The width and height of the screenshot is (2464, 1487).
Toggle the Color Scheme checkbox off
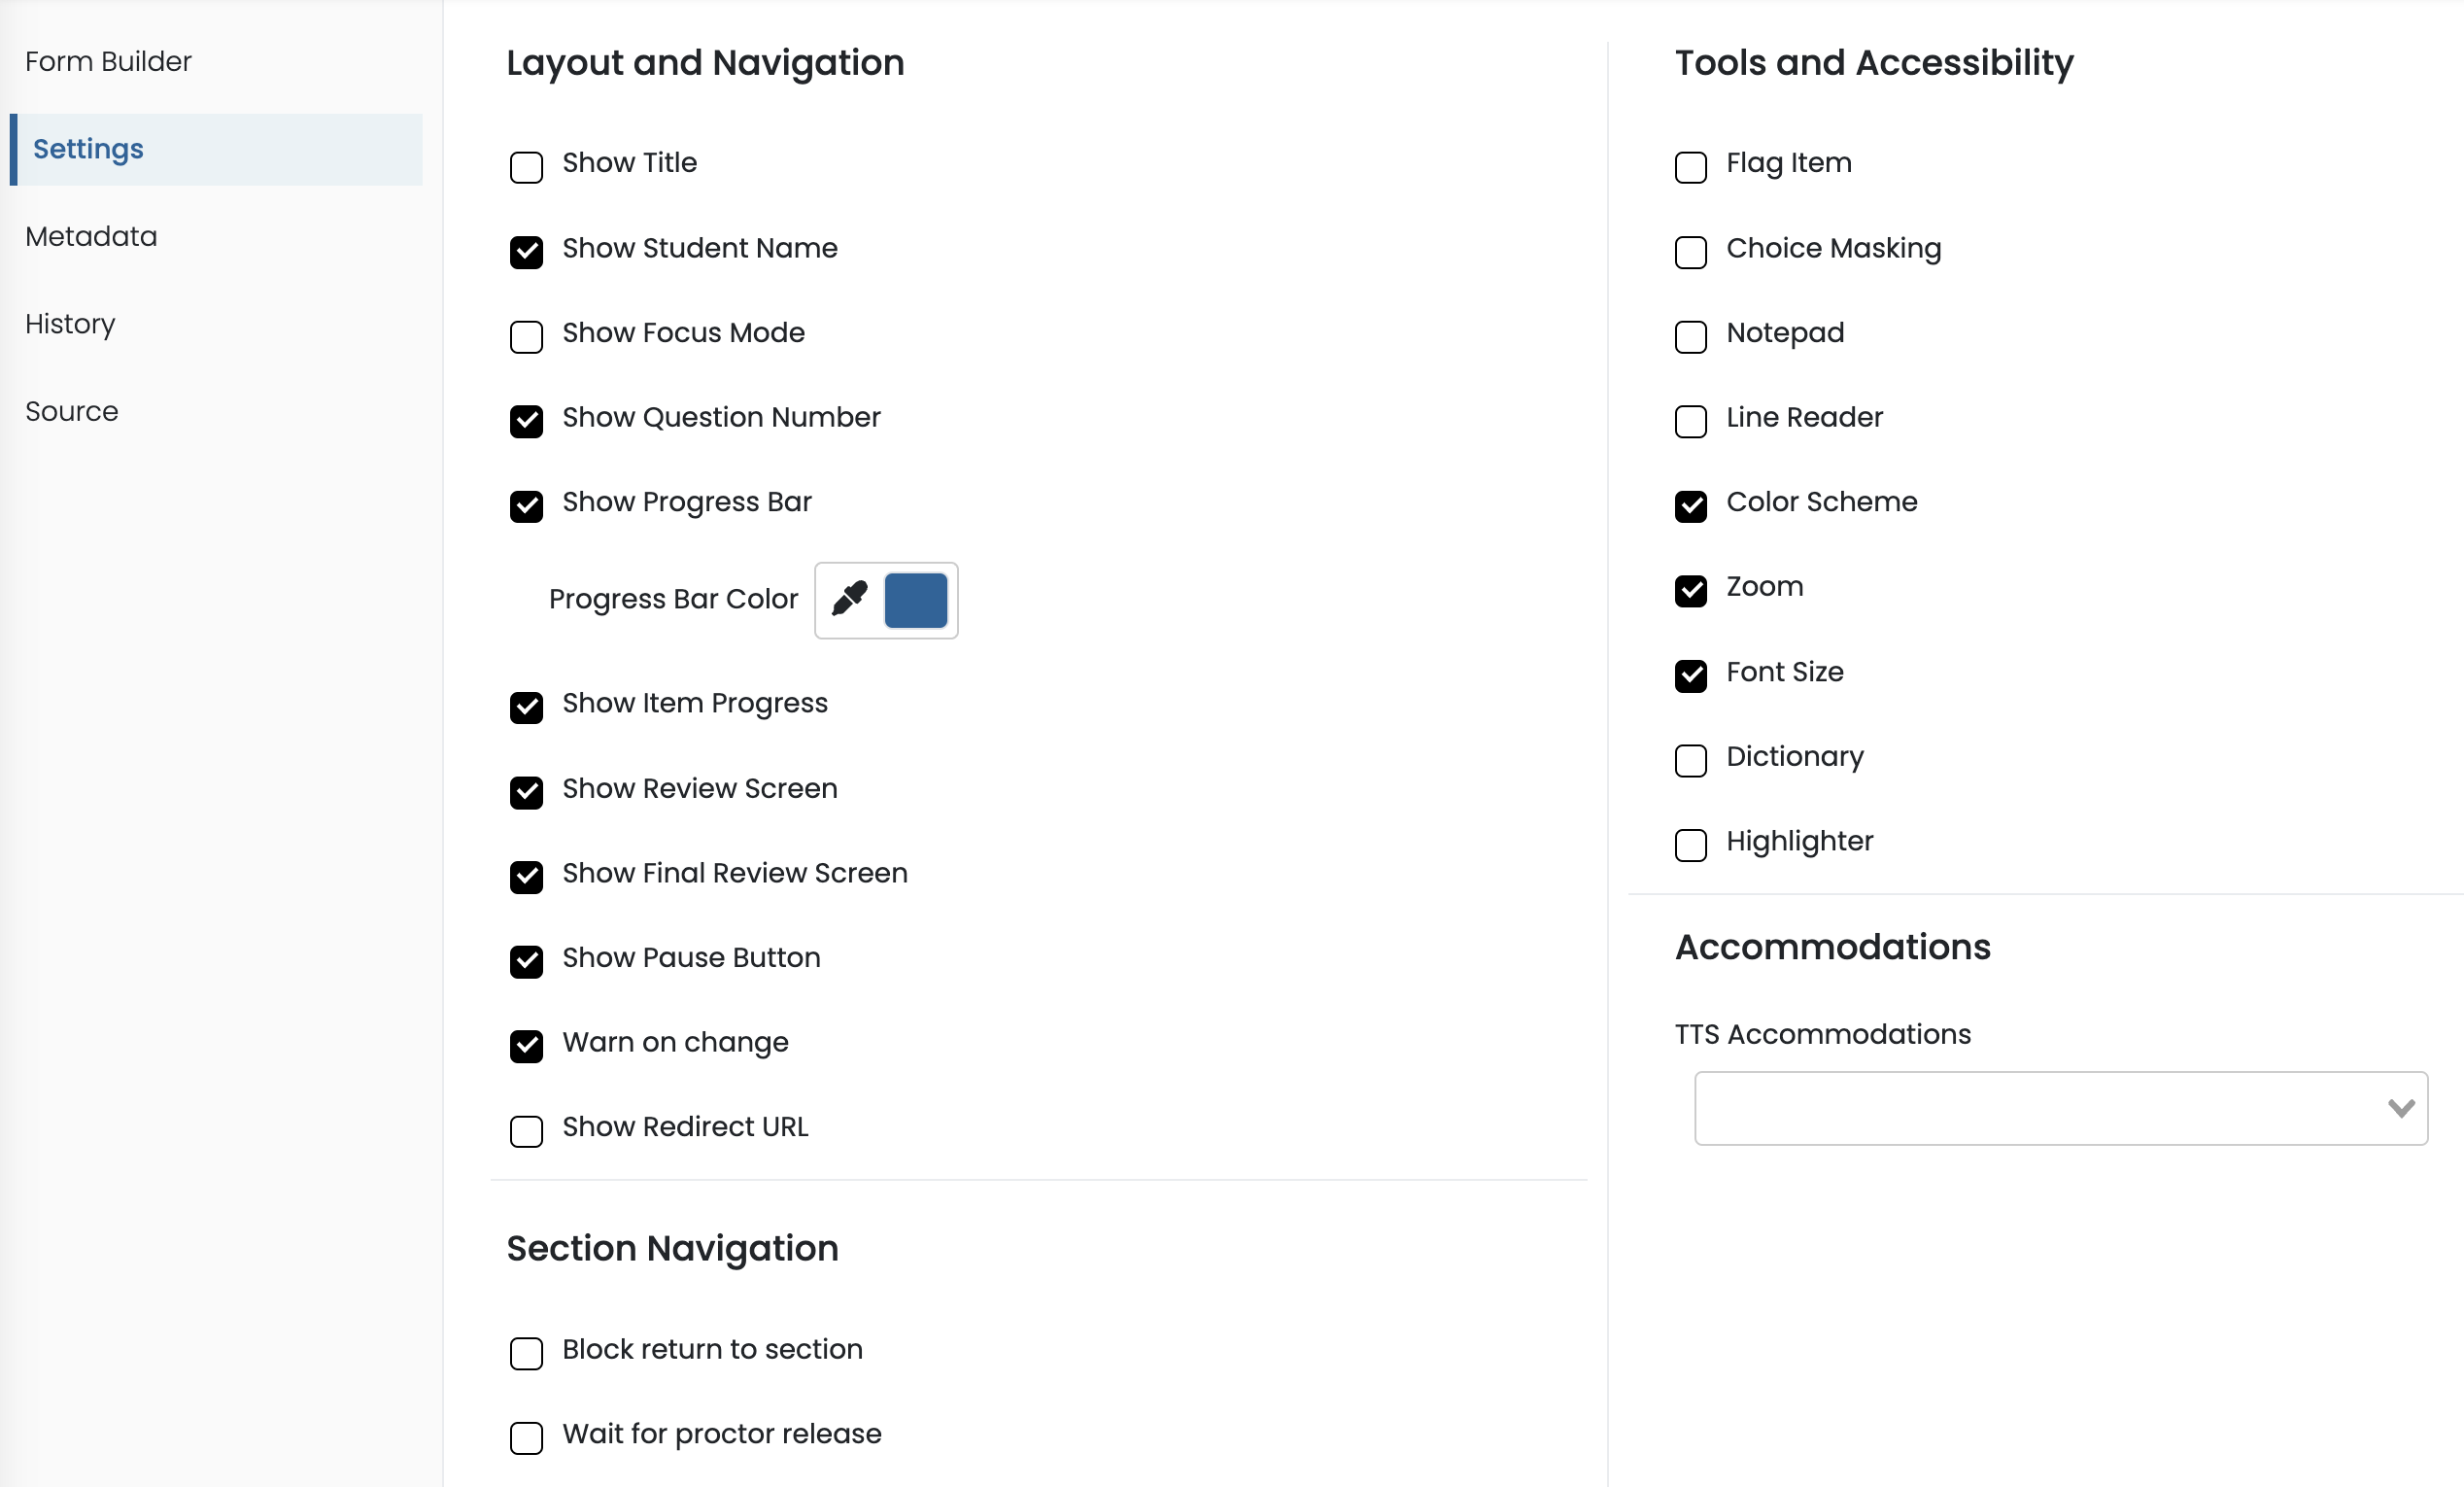pyautogui.click(x=1690, y=506)
